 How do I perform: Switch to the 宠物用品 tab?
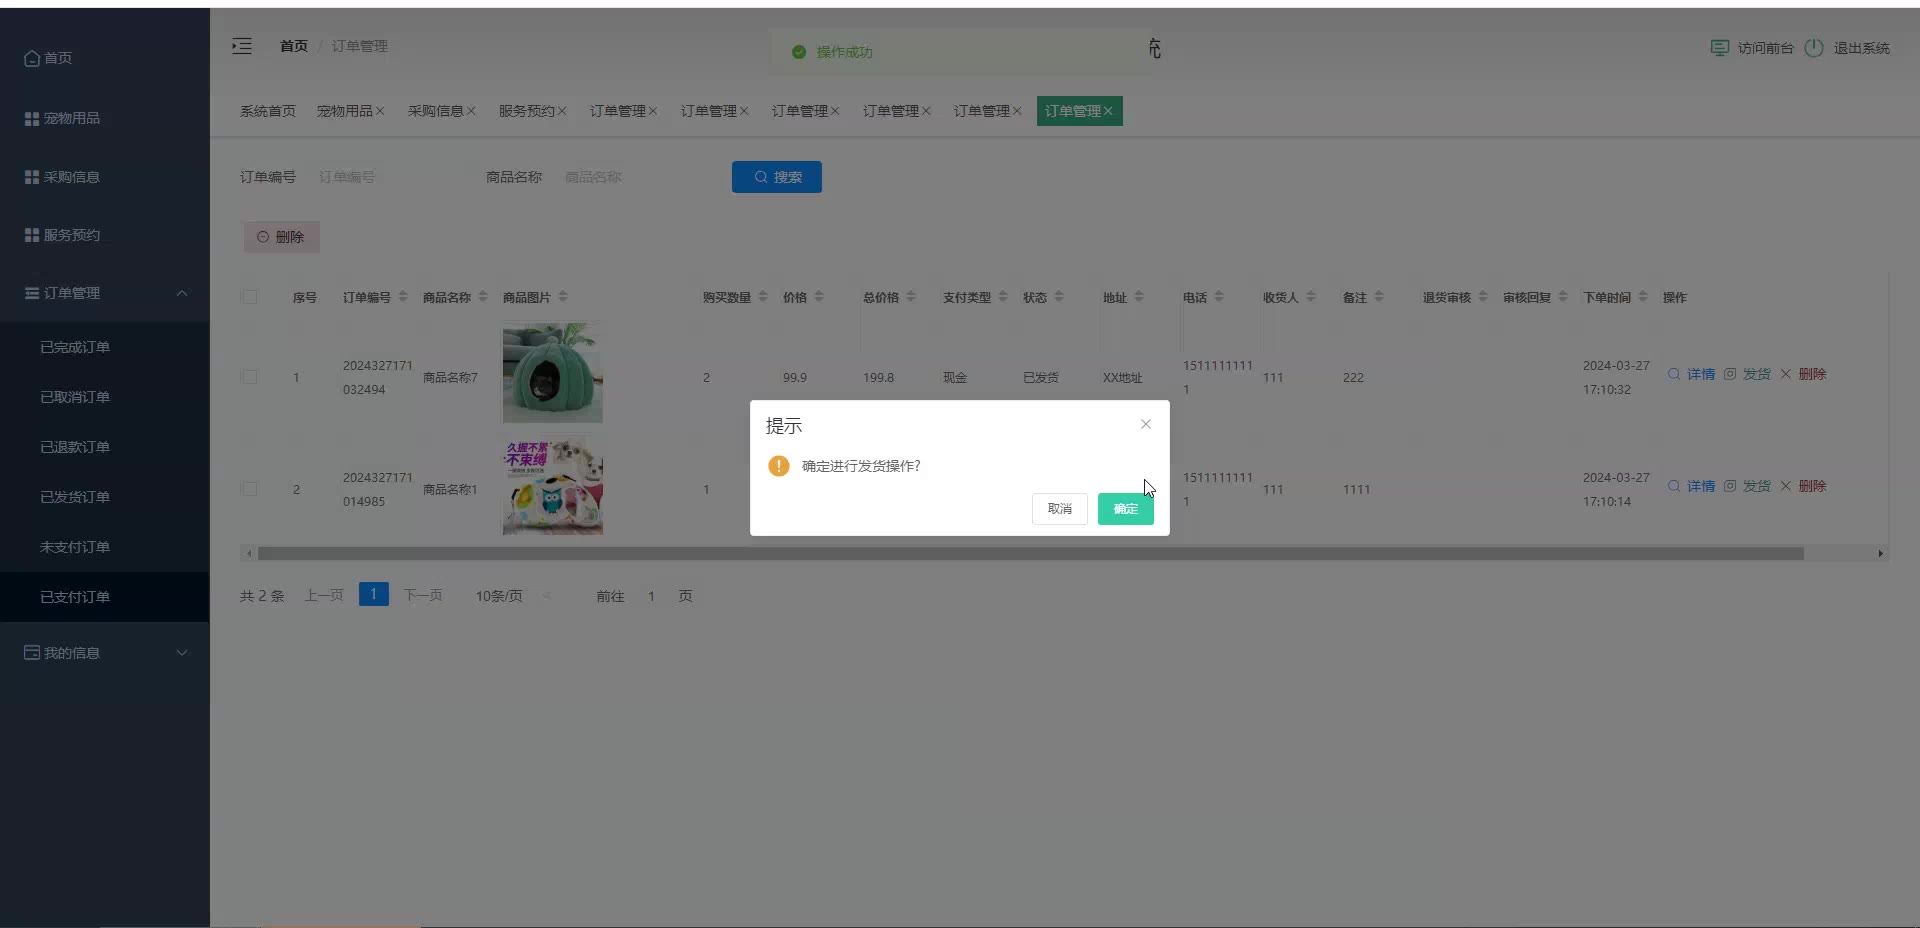(x=344, y=111)
